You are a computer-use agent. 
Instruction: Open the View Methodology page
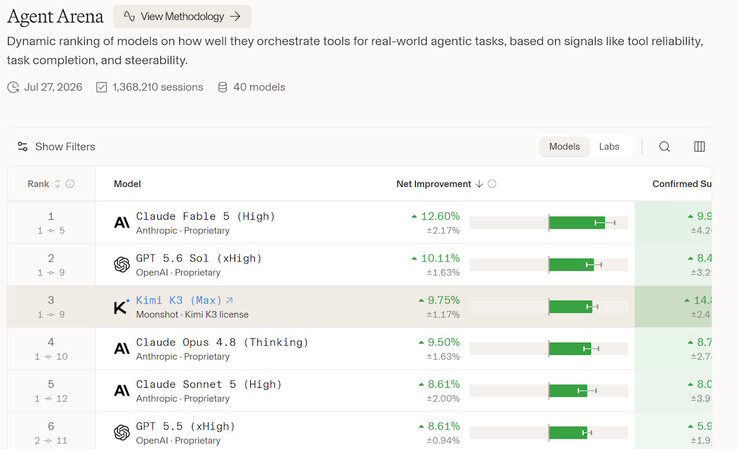[x=182, y=16]
